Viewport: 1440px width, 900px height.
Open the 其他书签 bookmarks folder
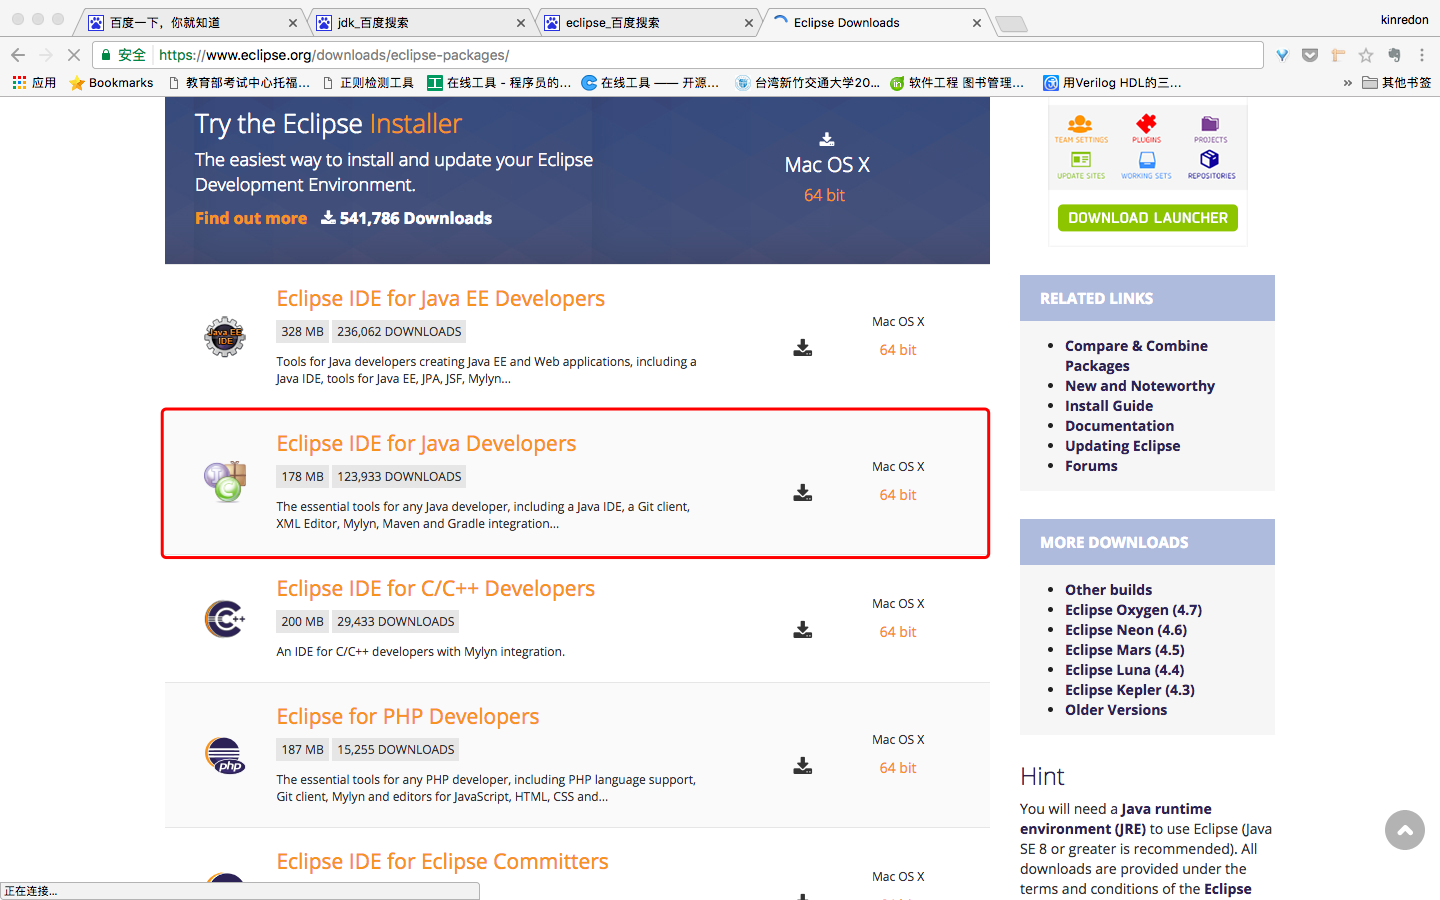click(x=1397, y=83)
